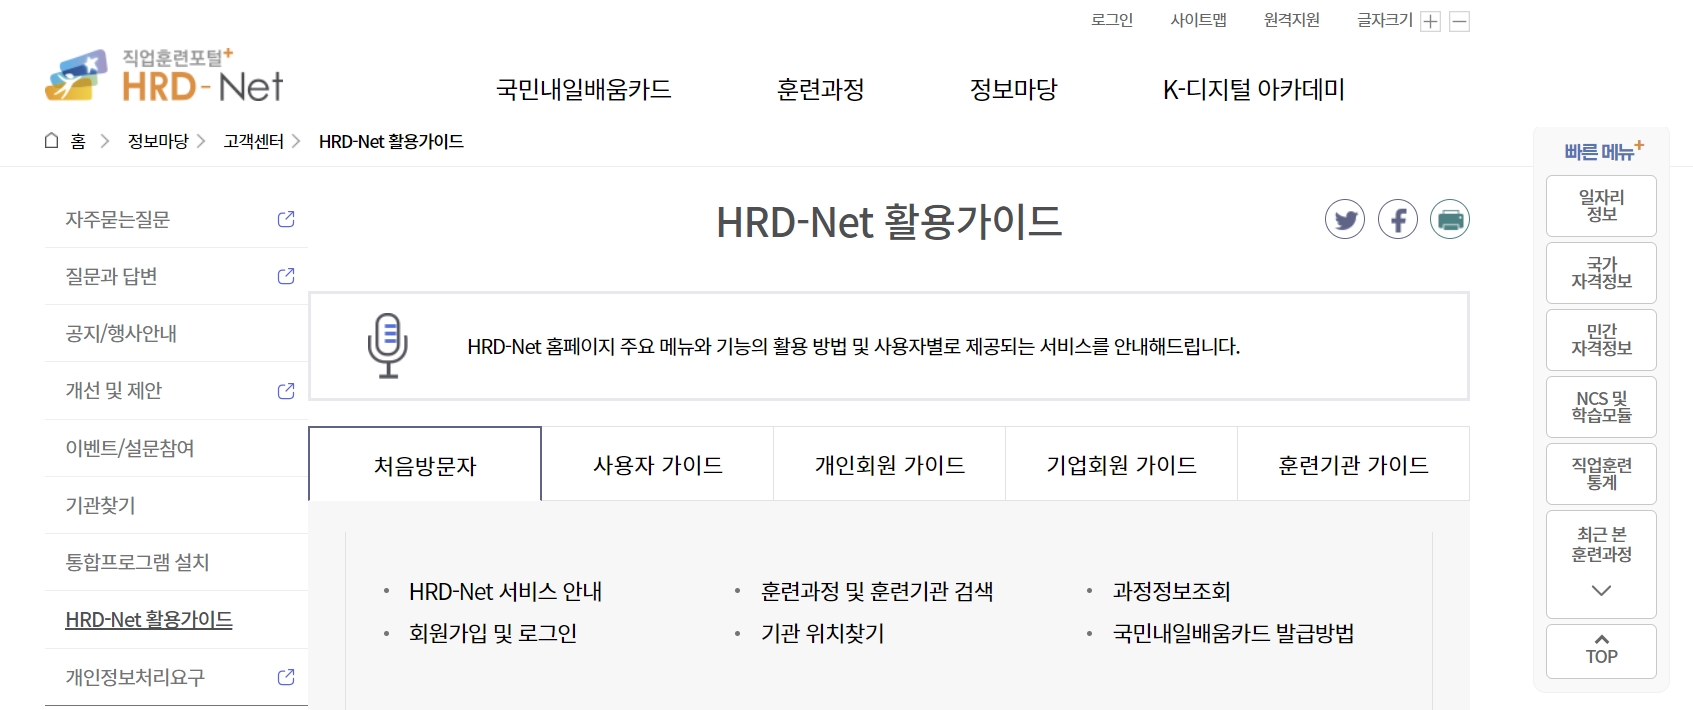The height and width of the screenshot is (710, 1693).
Task: Open the 사이트맵 link
Action: pos(1199,20)
